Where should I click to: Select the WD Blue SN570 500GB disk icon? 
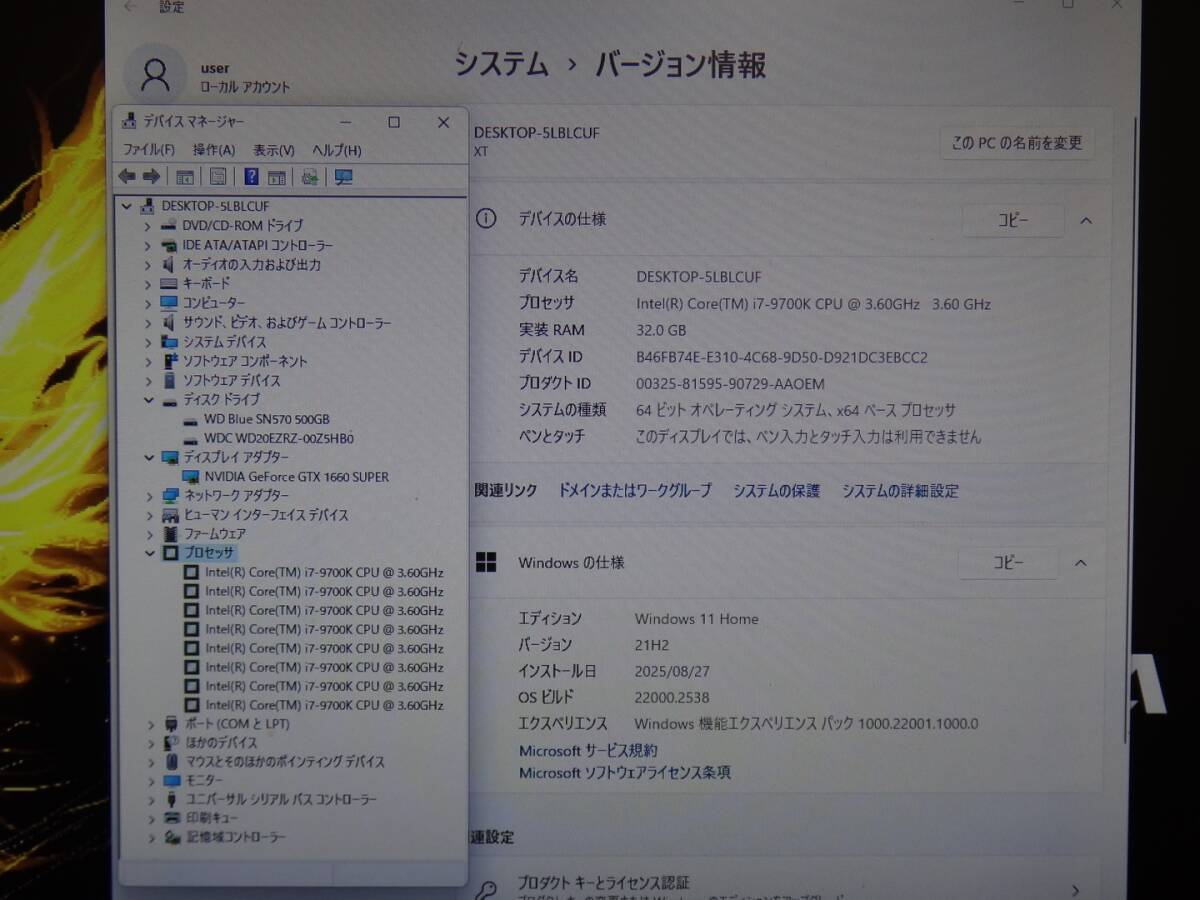192,420
